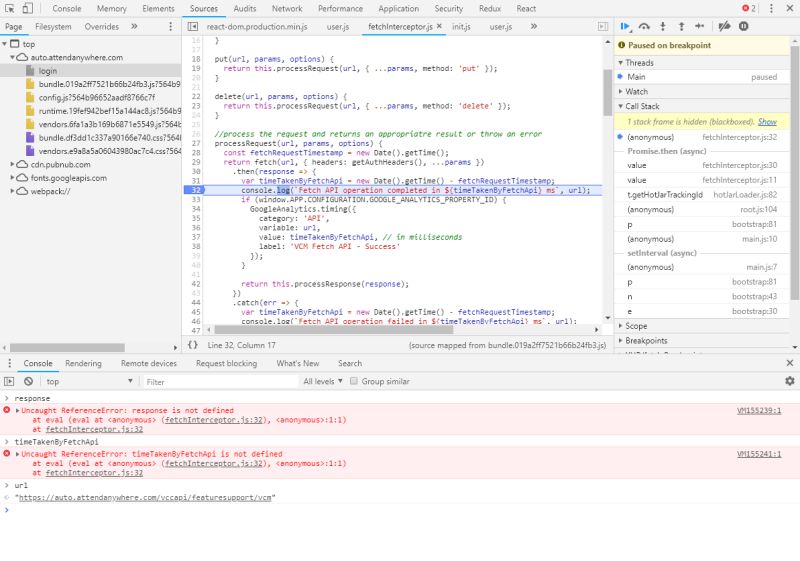The width and height of the screenshot is (800, 561).
Task: Select the Filesystem navigator tab
Action: coord(53,27)
